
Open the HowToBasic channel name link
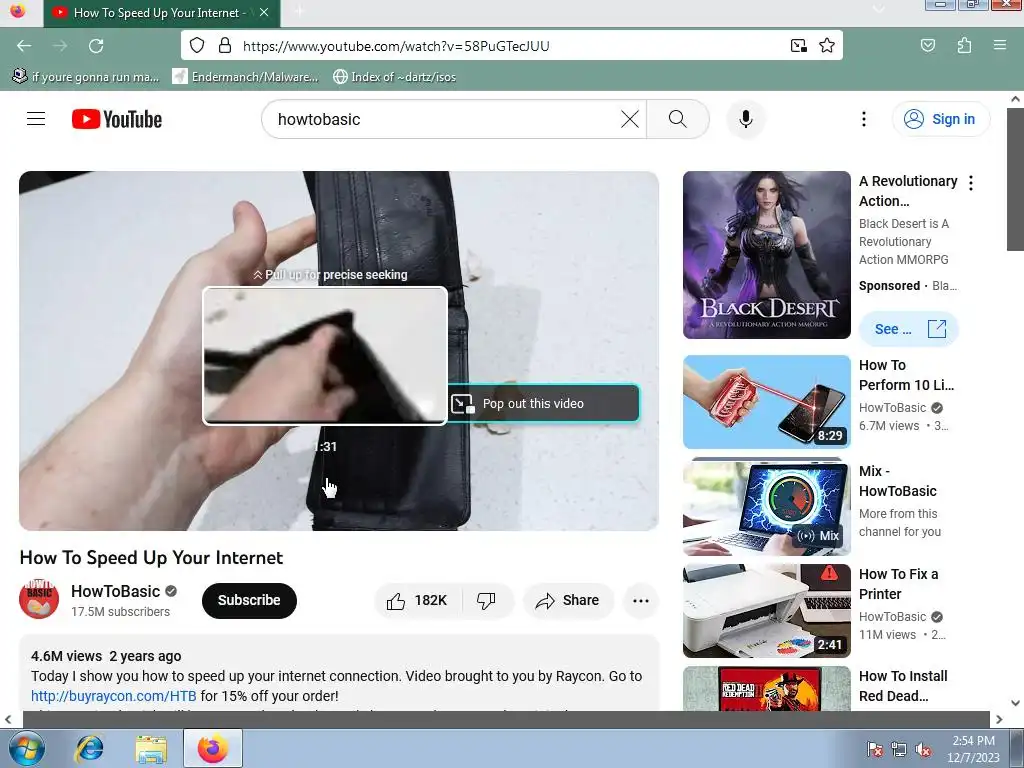click(x=116, y=591)
